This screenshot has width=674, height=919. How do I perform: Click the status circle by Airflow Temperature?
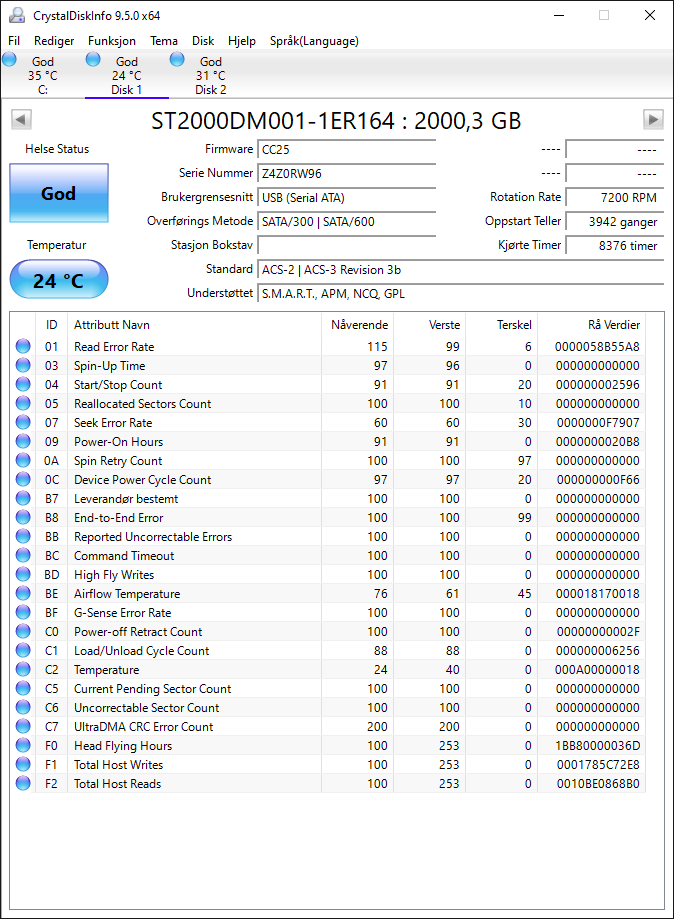coord(23,593)
